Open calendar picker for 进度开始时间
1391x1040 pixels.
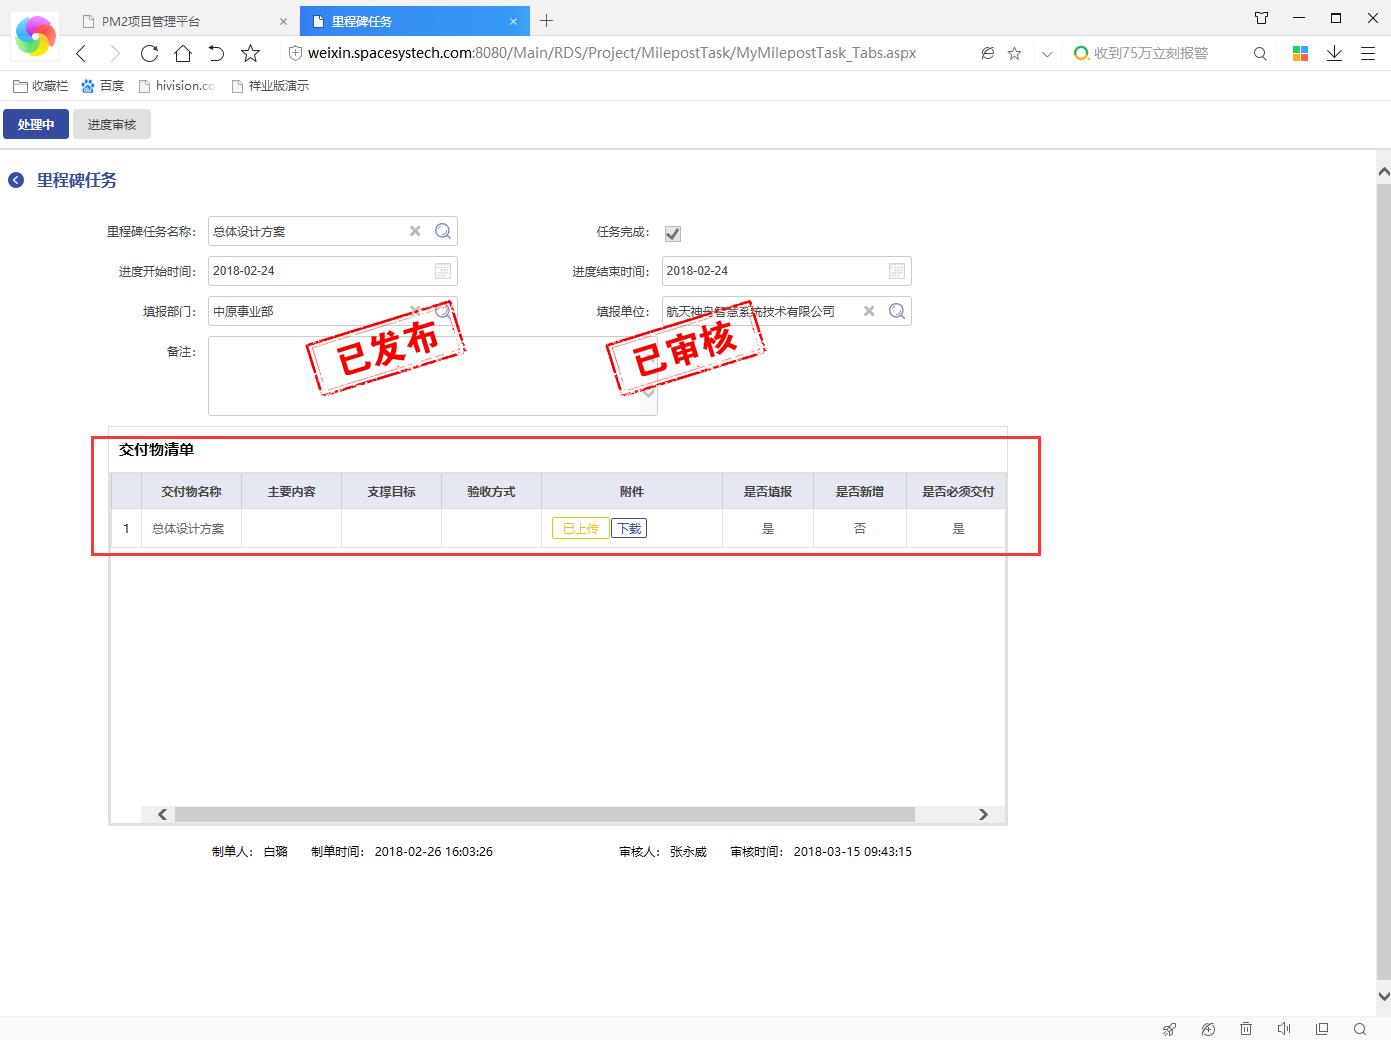(443, 271)
